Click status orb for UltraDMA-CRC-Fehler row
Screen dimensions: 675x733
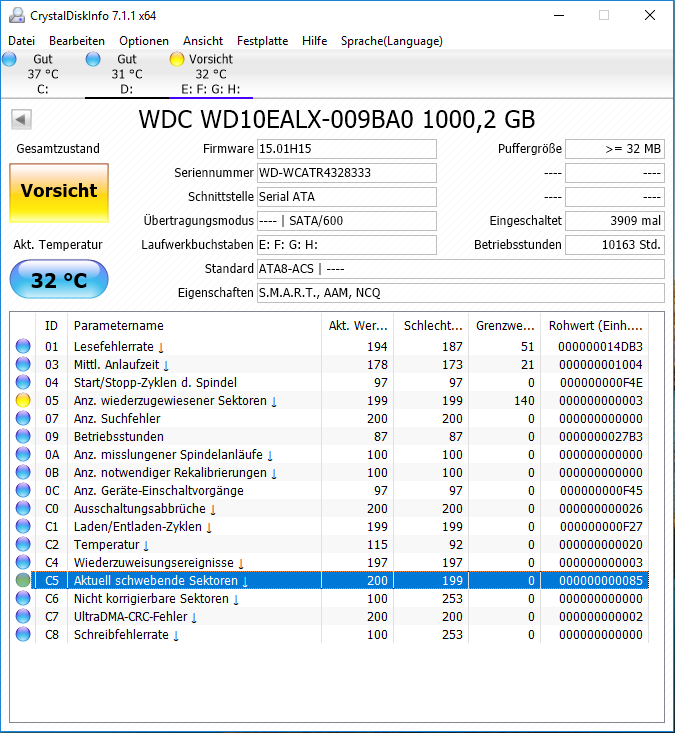23,616
